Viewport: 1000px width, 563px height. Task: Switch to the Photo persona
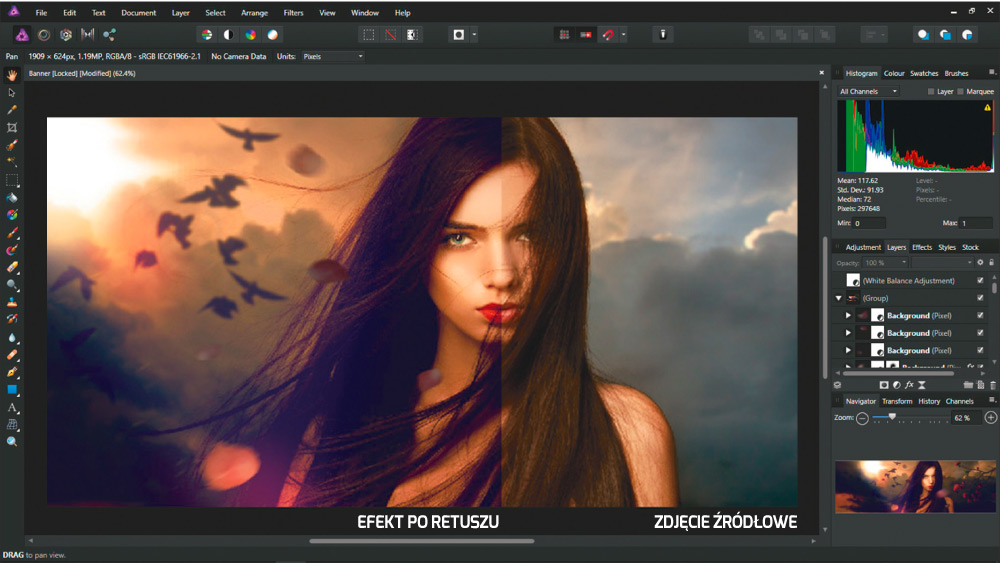[x=22, y=34]
